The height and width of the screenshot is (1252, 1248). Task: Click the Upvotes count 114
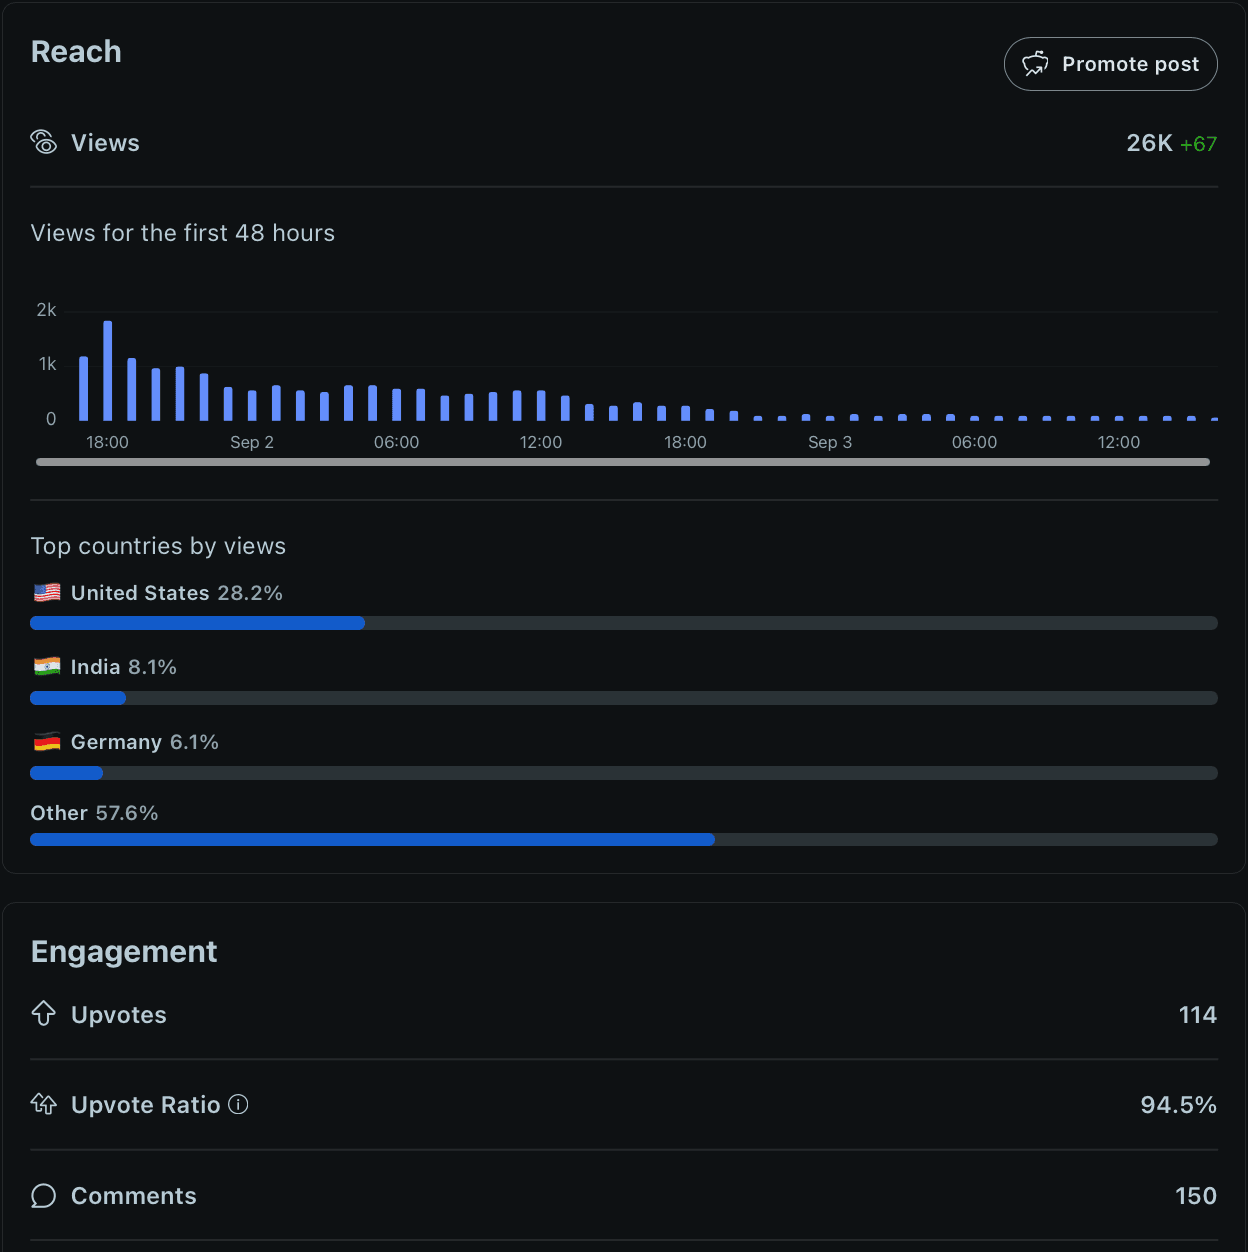(1197, 1015)
